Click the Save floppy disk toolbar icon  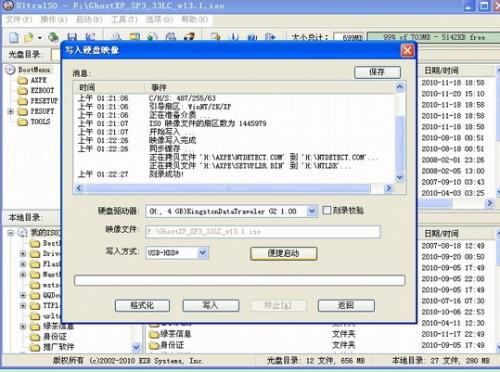[72, 37]
